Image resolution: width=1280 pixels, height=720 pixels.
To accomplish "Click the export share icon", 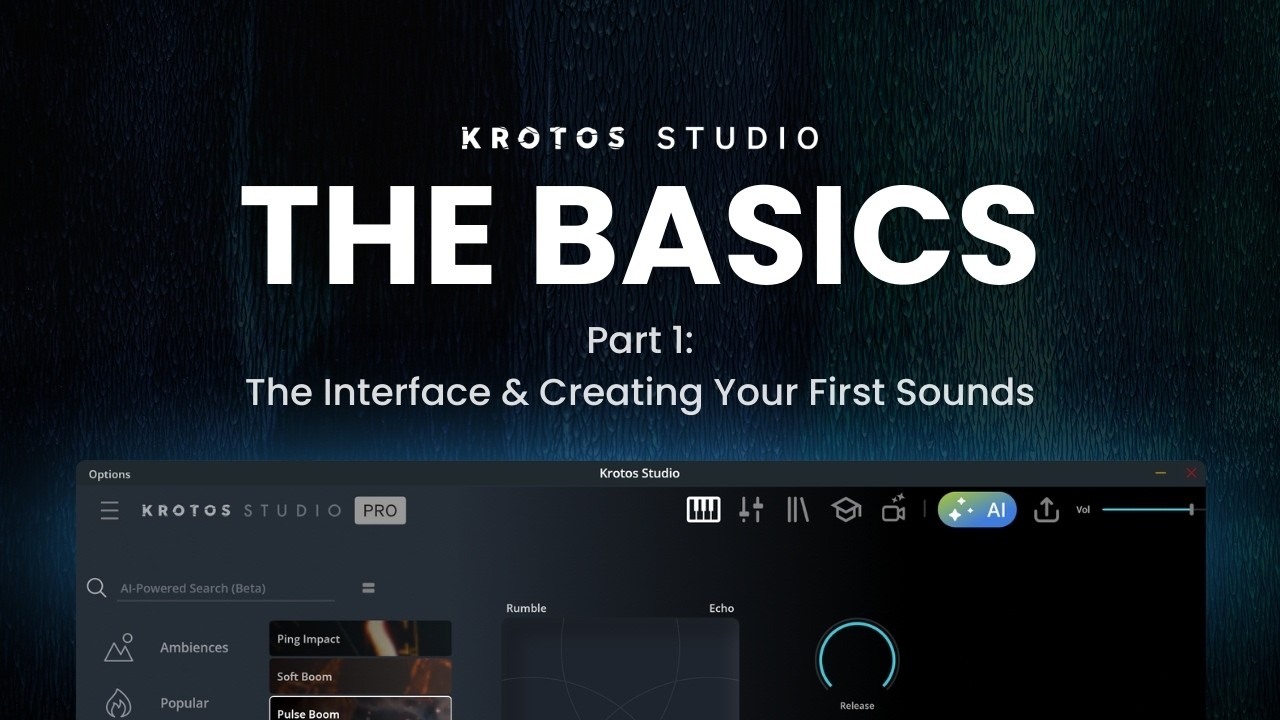I will tap(1046, 510).
